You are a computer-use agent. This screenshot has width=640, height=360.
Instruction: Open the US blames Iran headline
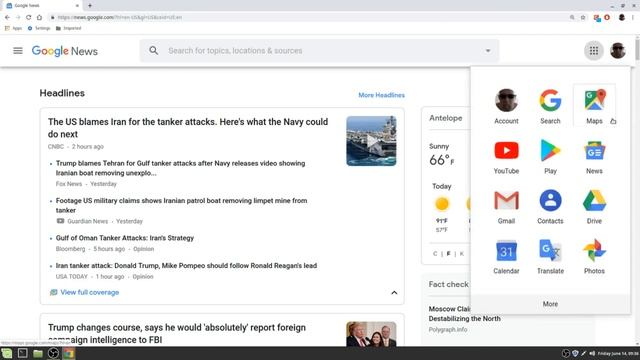(x=188, y=128)
